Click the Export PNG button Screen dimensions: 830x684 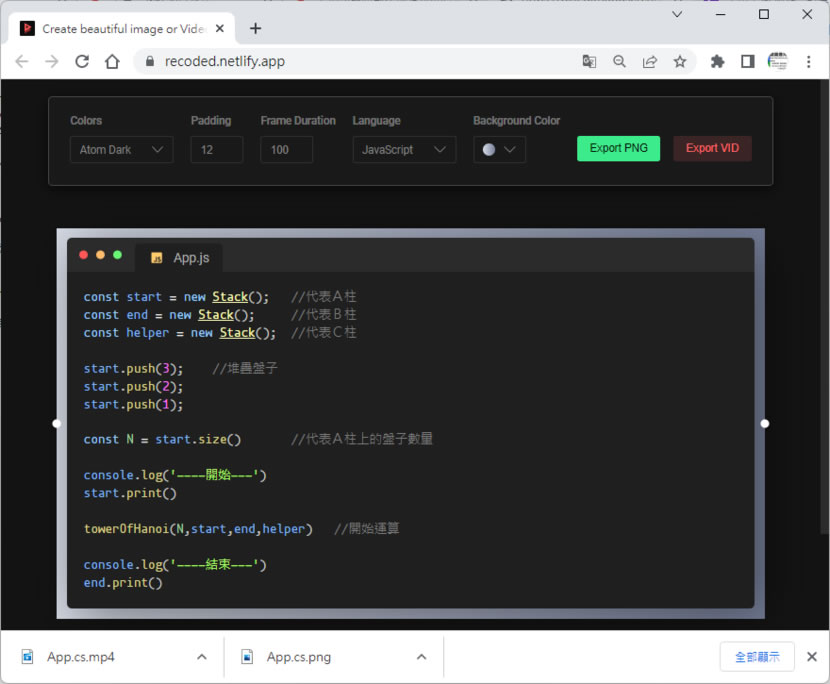click(618, 148)
